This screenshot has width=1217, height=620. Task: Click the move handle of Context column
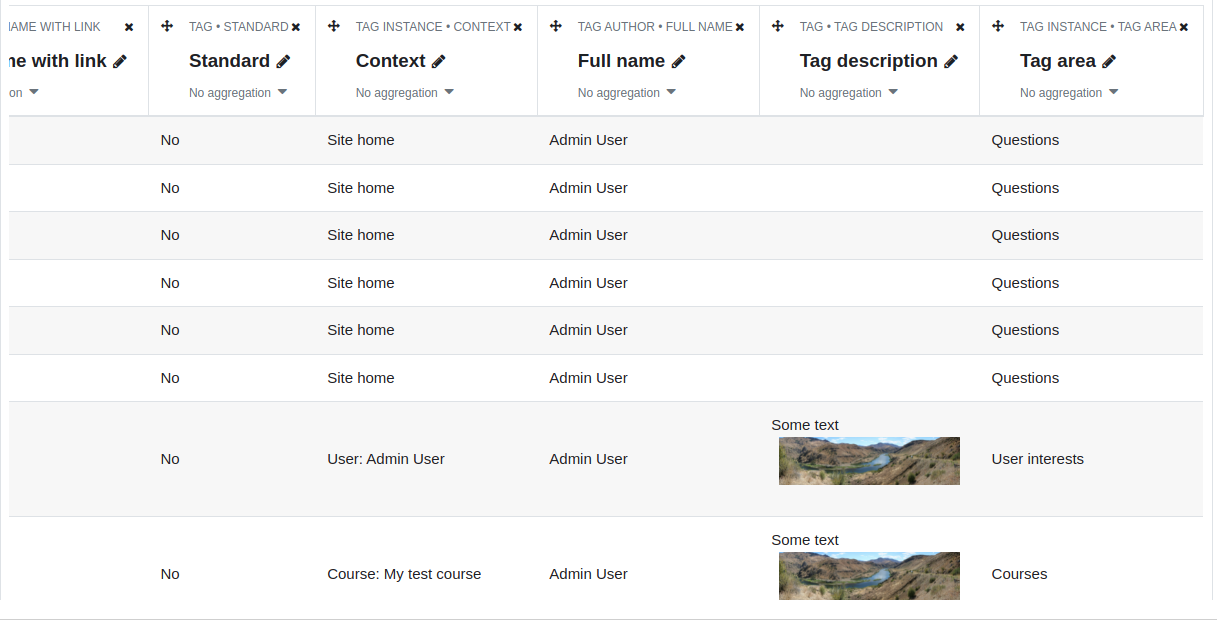point(334,26)
